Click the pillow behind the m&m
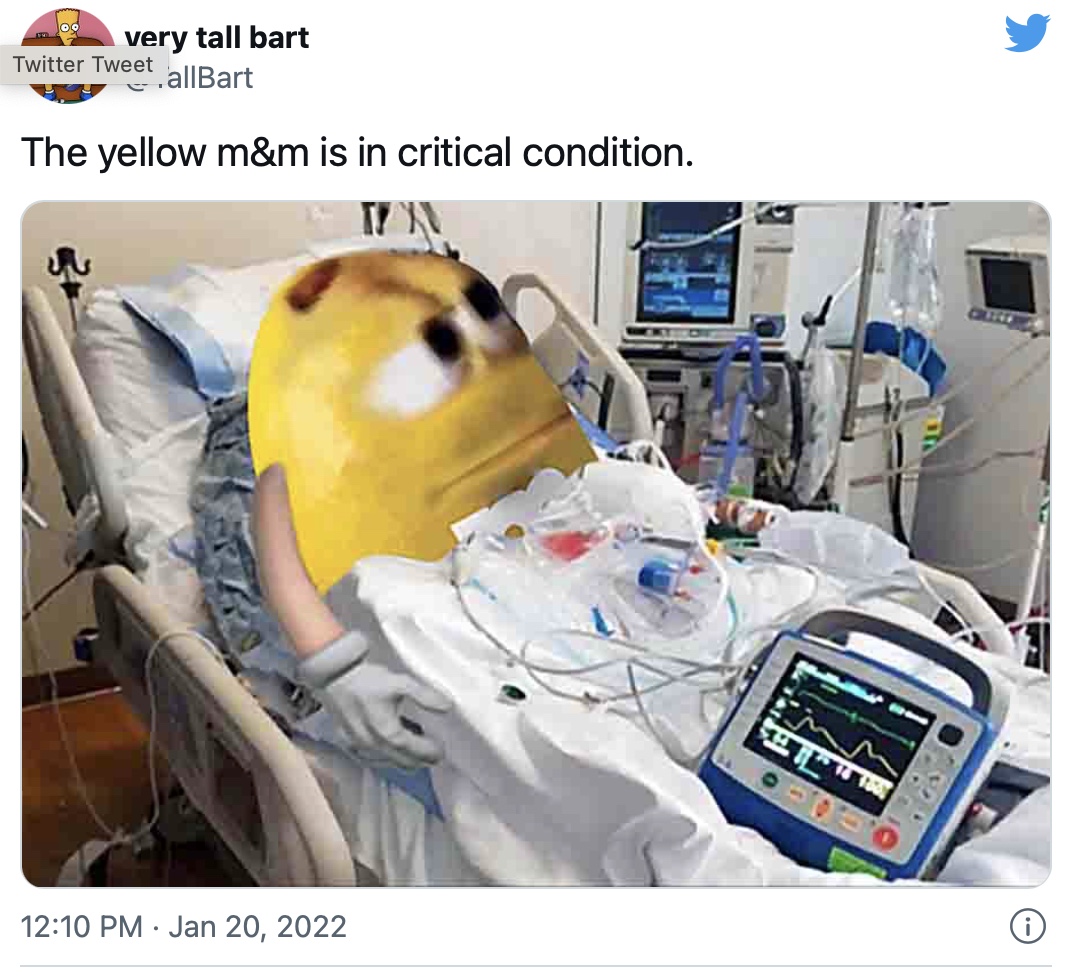Image resolution: width=1072 pixels, height=980 pixels. coord(157,383)
